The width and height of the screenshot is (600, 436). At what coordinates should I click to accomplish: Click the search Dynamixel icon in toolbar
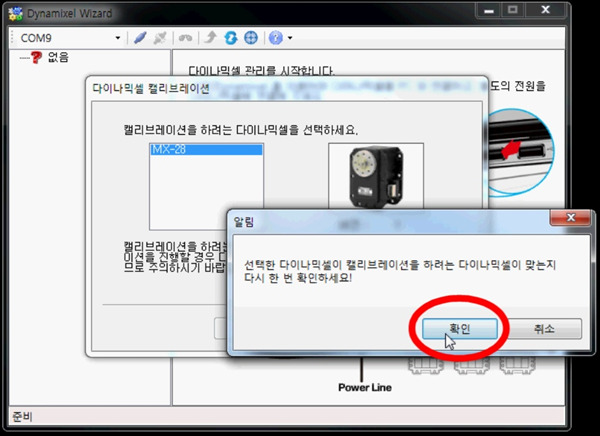point(185,38)
